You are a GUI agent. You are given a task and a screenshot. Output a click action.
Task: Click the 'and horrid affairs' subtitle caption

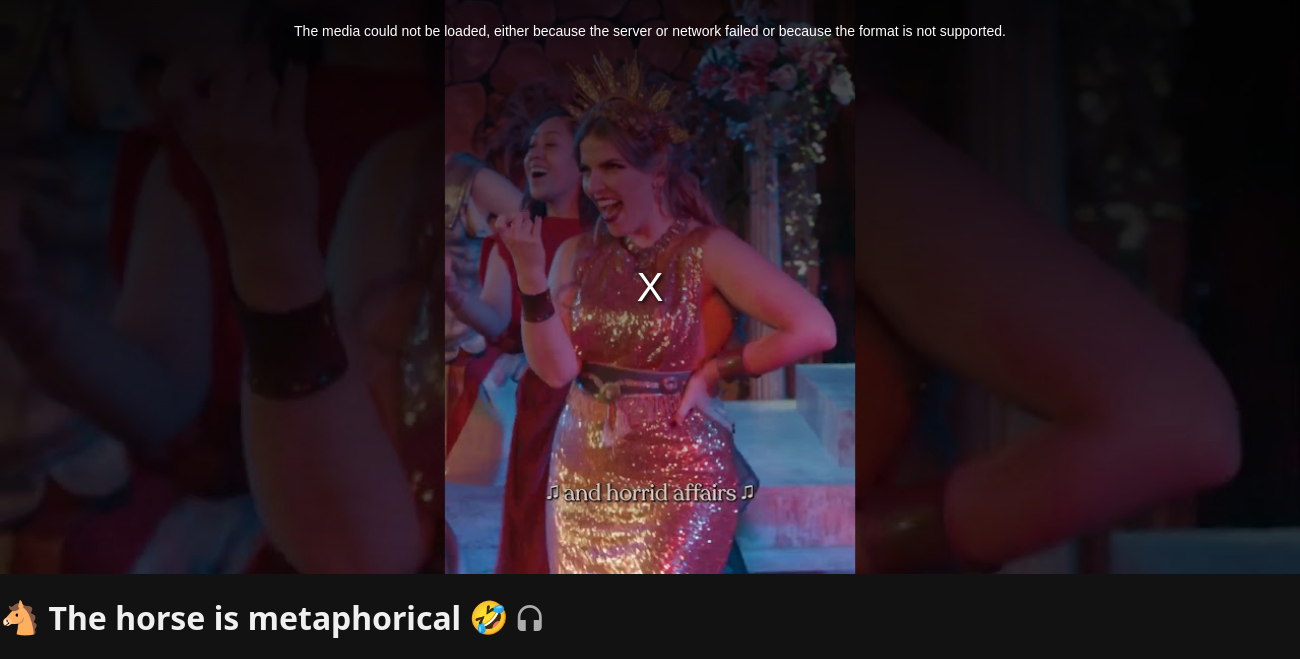(650, 493)
